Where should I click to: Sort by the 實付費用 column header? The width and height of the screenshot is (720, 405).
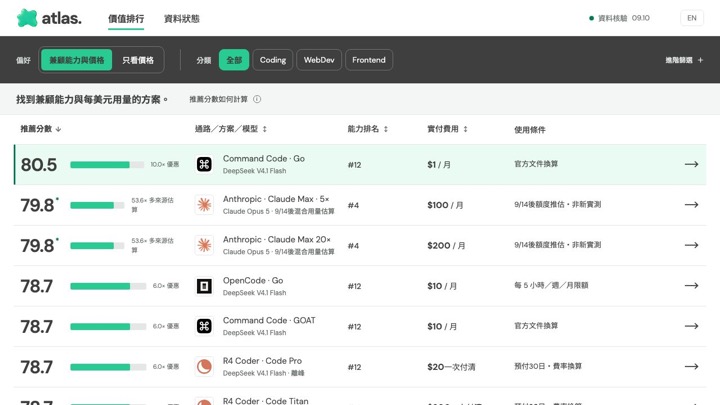(x=447, y=129)
